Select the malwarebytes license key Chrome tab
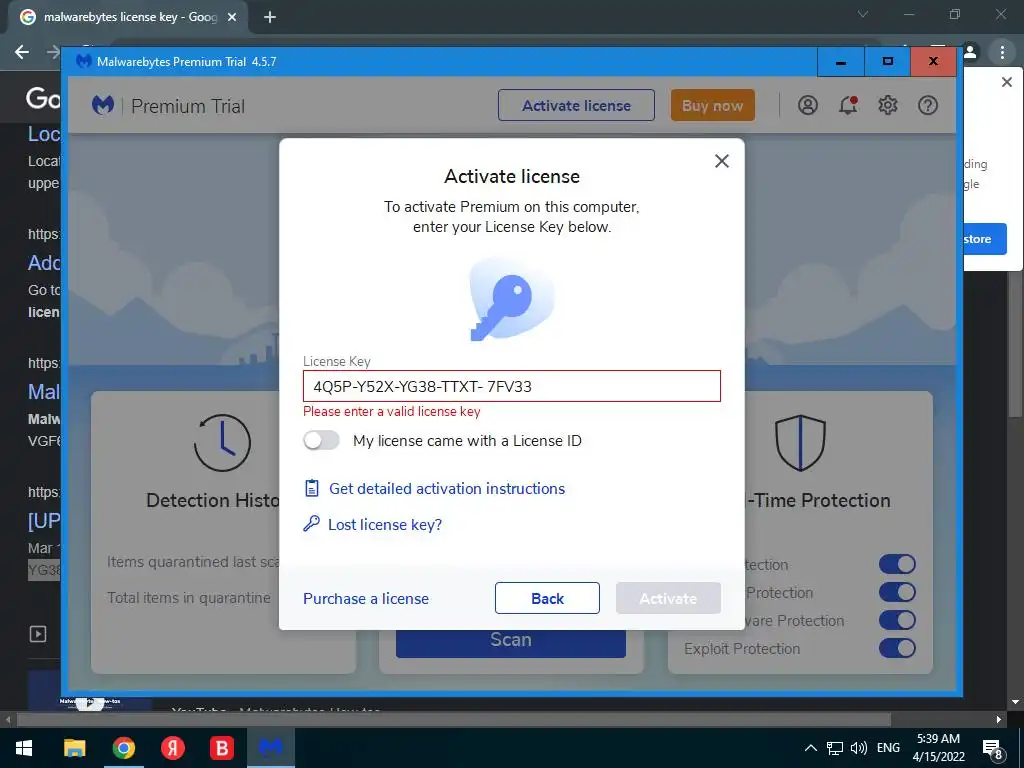Screen dimensions: 1024x768 coord(129,17)
